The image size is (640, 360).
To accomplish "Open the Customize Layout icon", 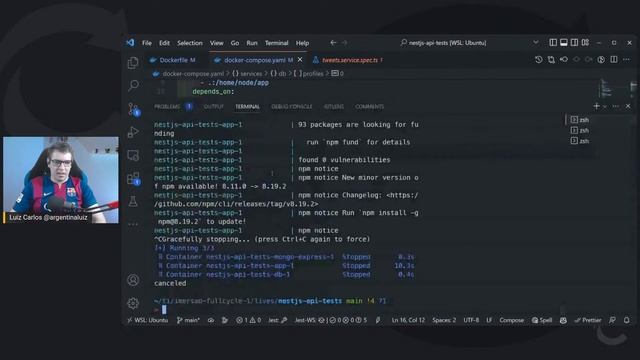I will point(585,42).
